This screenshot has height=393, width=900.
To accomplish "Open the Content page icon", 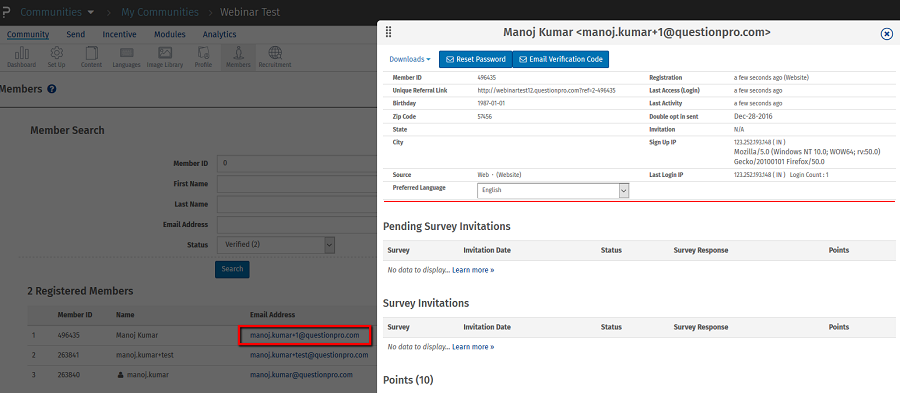I will pos(91,57).
